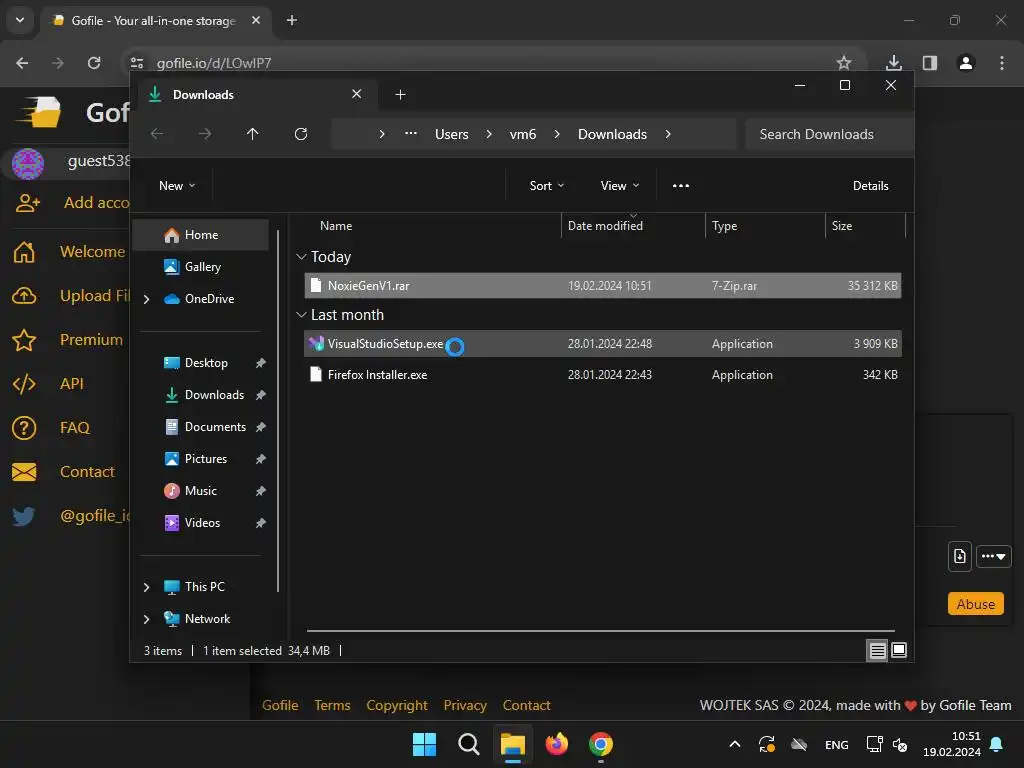
Task: Open Chrome side panel icon
Action: coord(929,63)
